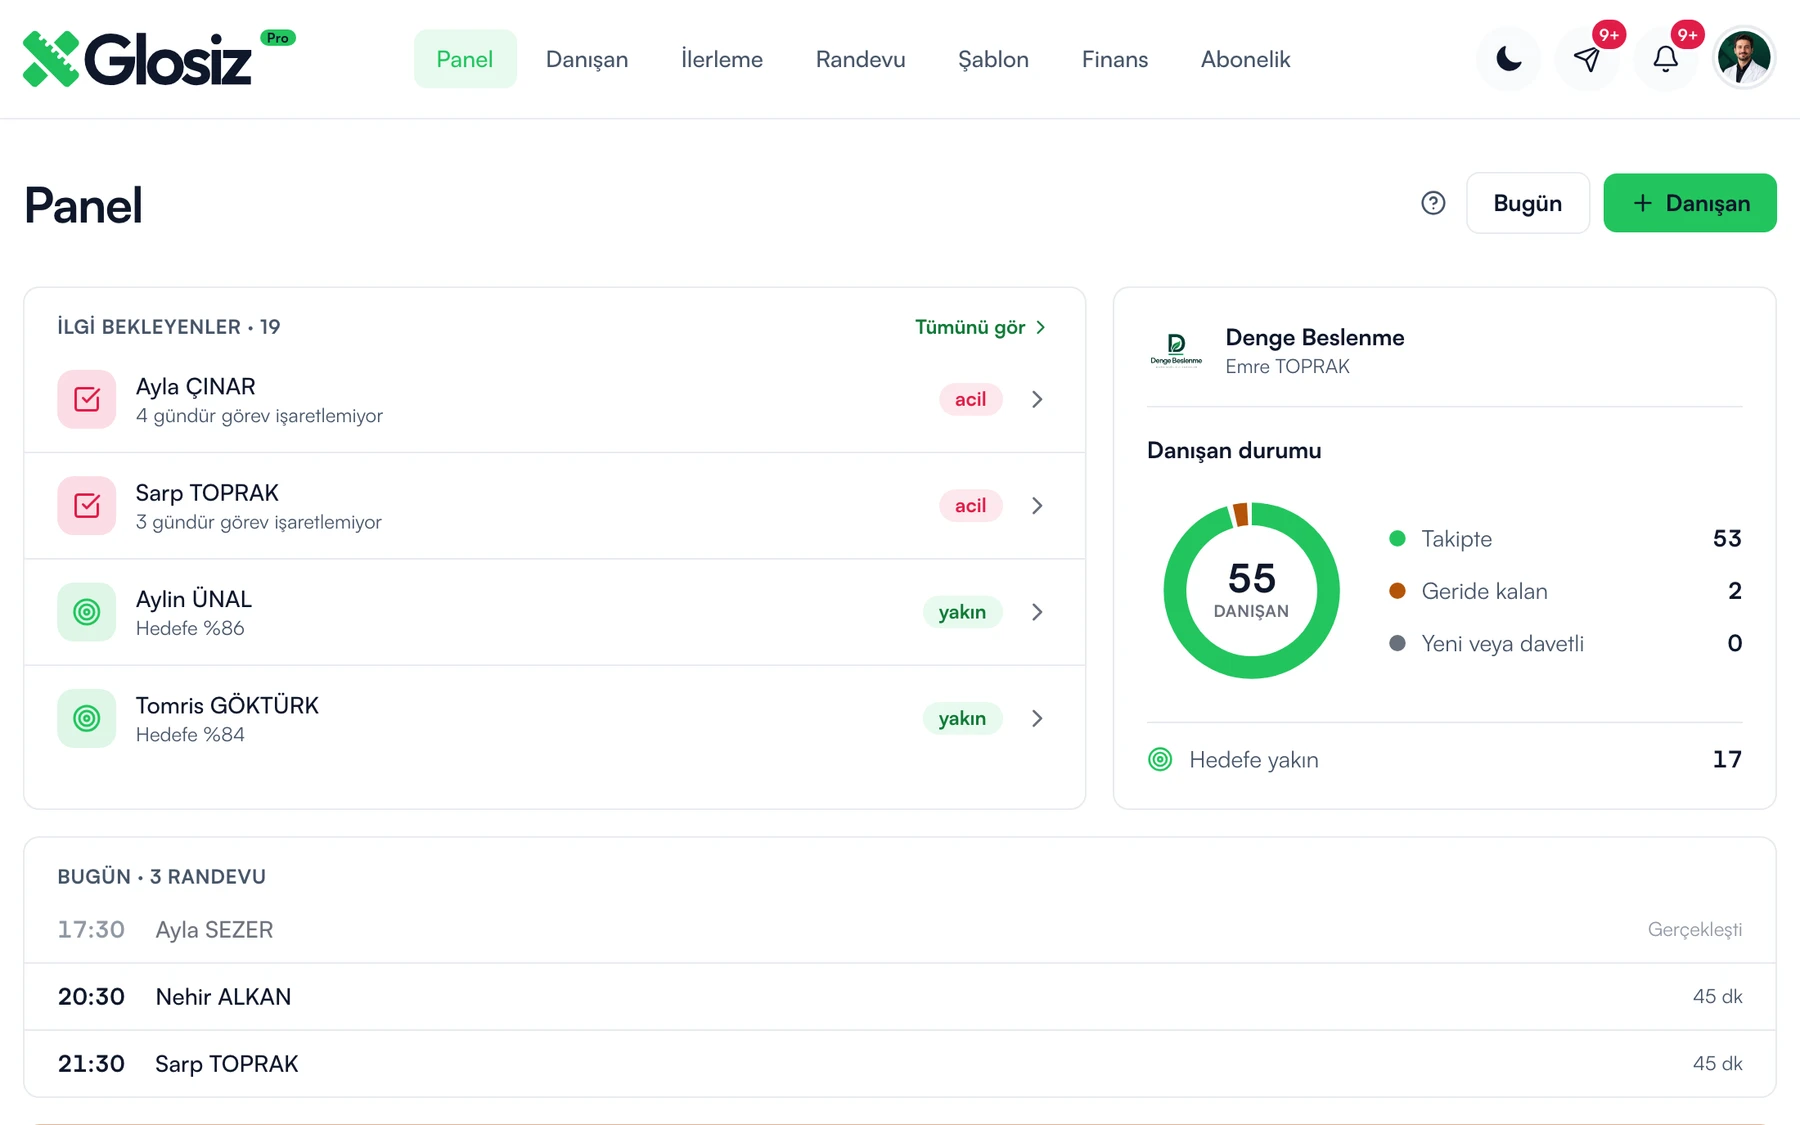Select the Hedefe yakın row
This screenshot has width=1800, height=1125.
1444,760
